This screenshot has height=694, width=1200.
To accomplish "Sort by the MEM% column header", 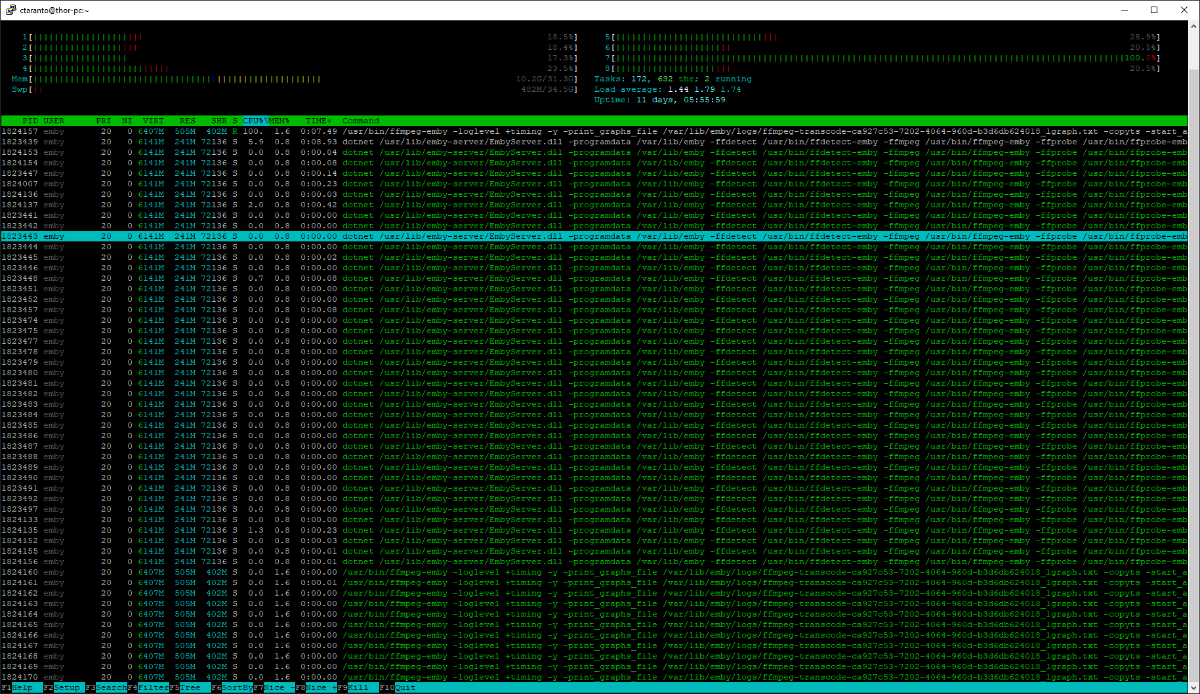I will [278, 120].
